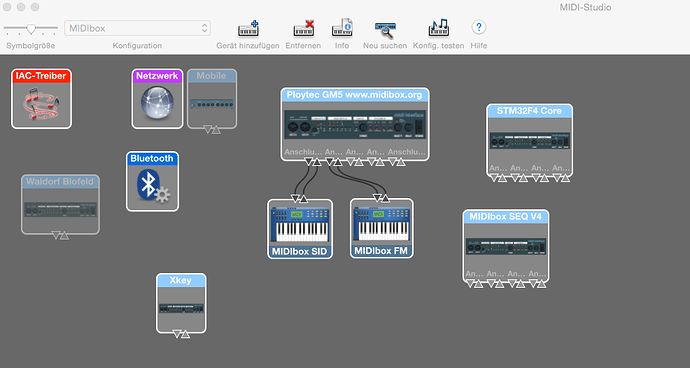Click the Gerät hinzufügen keyboard icon
The height and width of the screenshot is (368, 690).
tap(248, 29)
